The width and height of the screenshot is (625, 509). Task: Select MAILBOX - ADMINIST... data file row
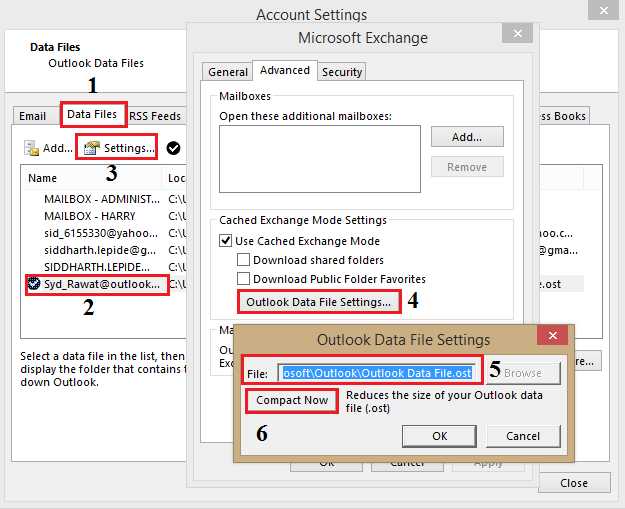(x=103, y=199)
